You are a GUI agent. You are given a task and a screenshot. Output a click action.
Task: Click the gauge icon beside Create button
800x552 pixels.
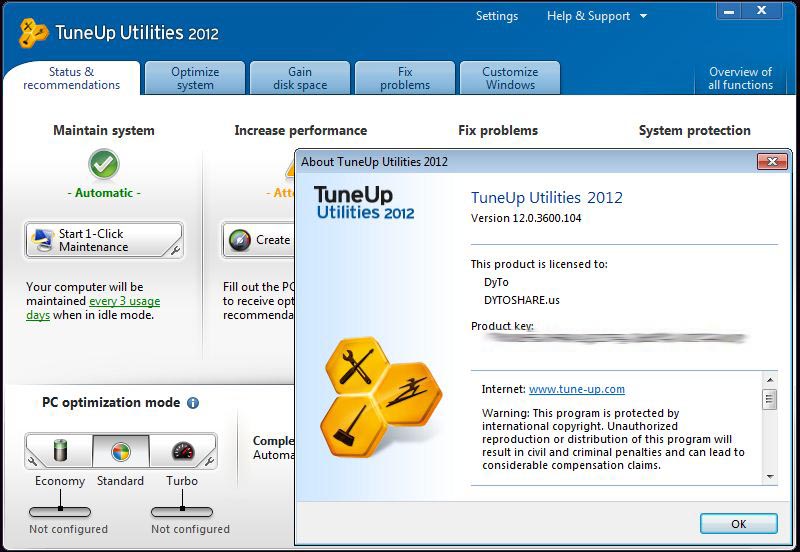coord(240,240)
